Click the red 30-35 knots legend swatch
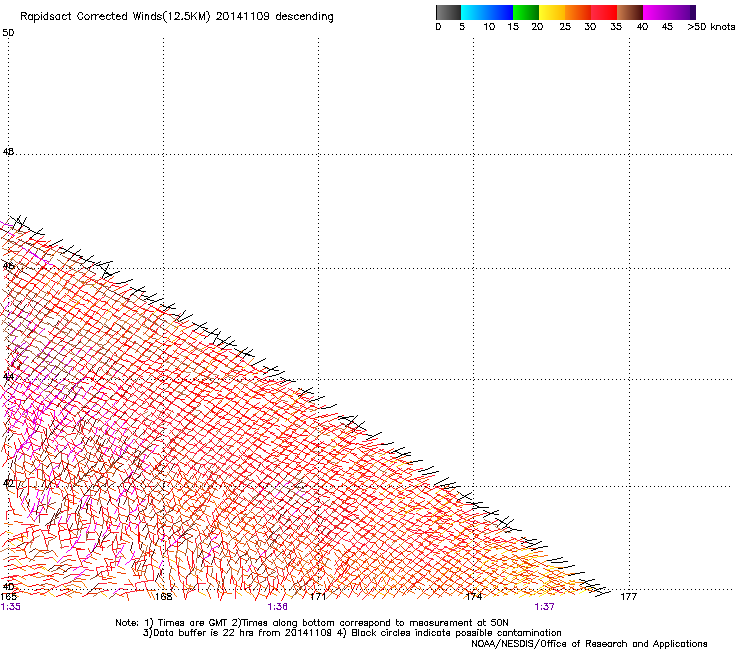The width and height of the screenshot is (740, 650). [x=604, y=12]
